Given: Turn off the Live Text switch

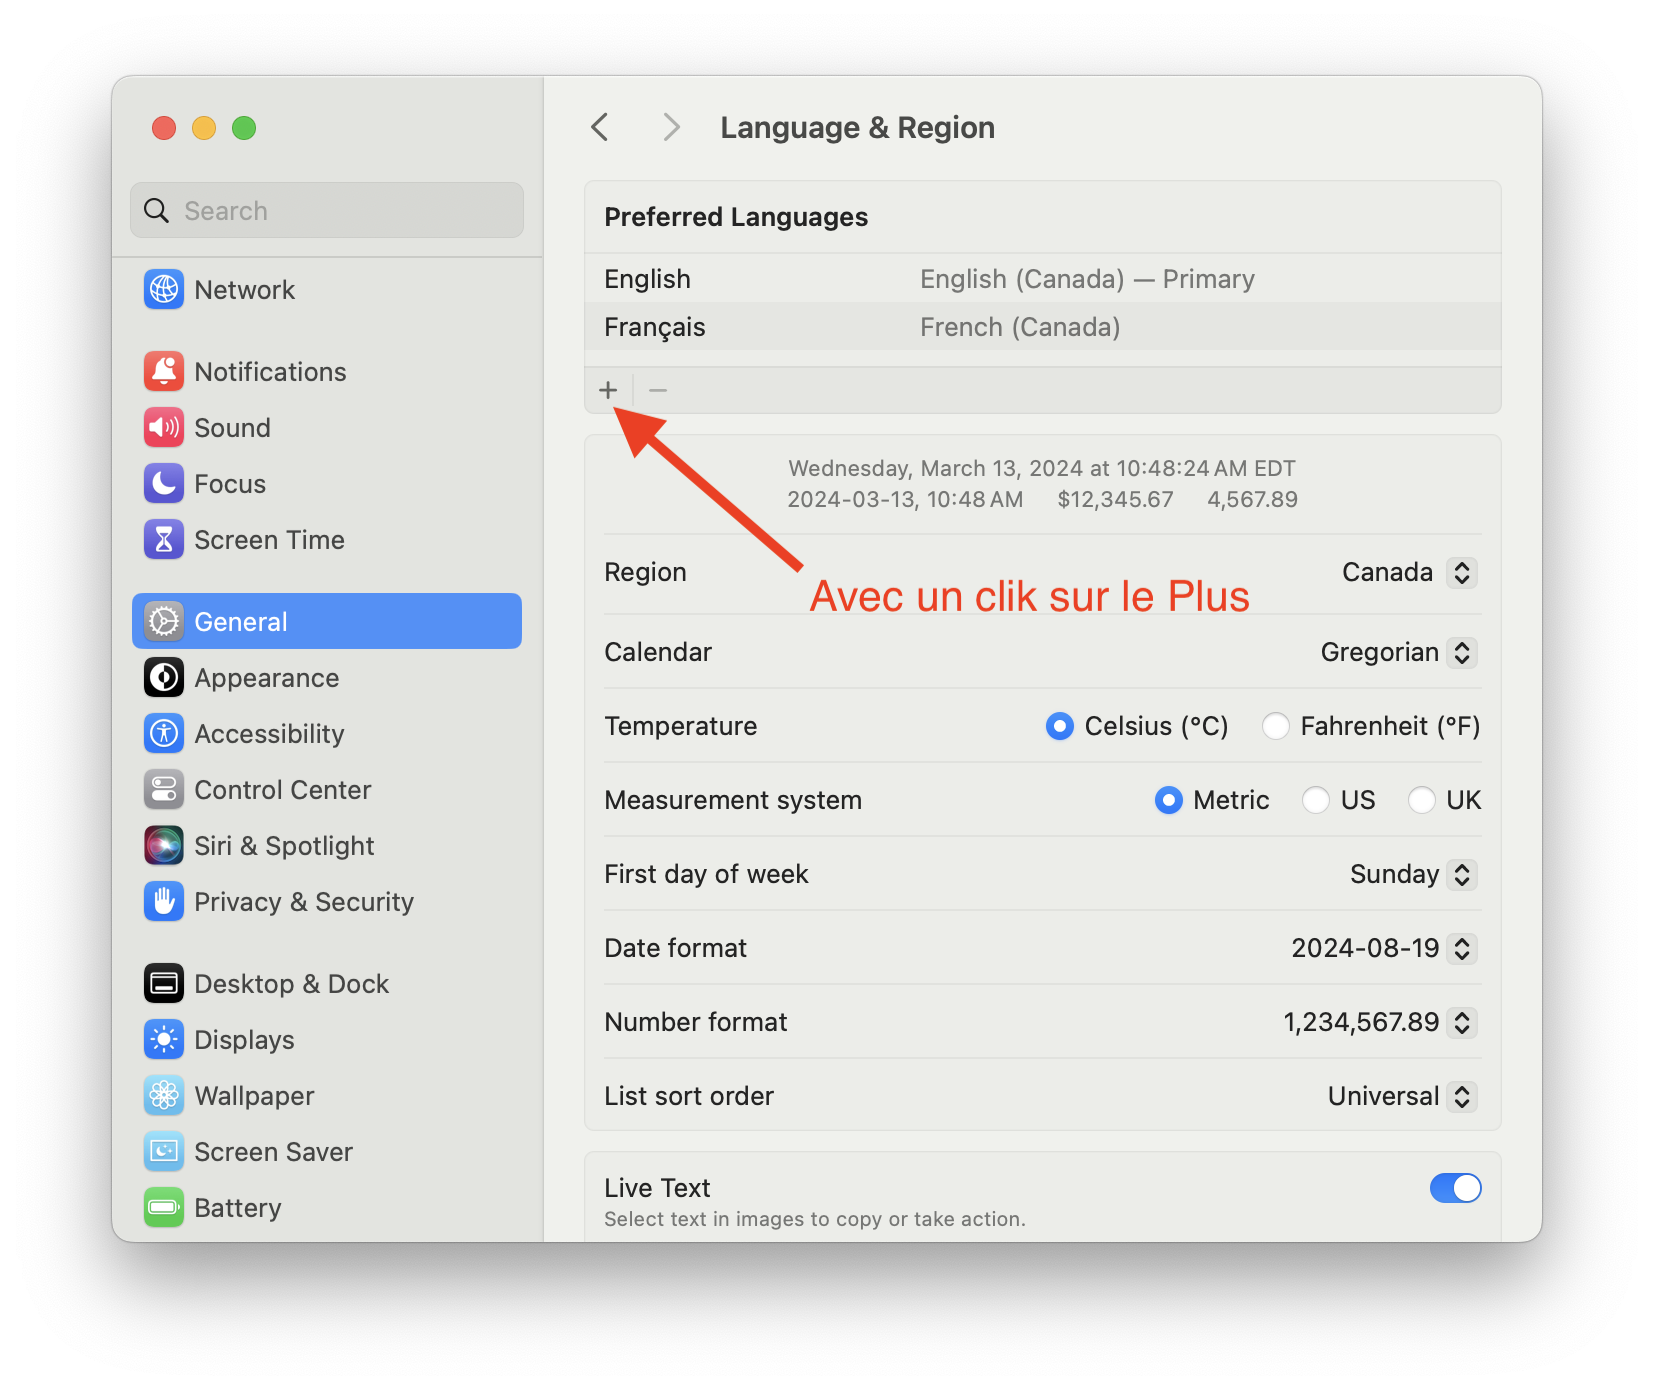Looking at the screenshot, I should 1455,1188.
